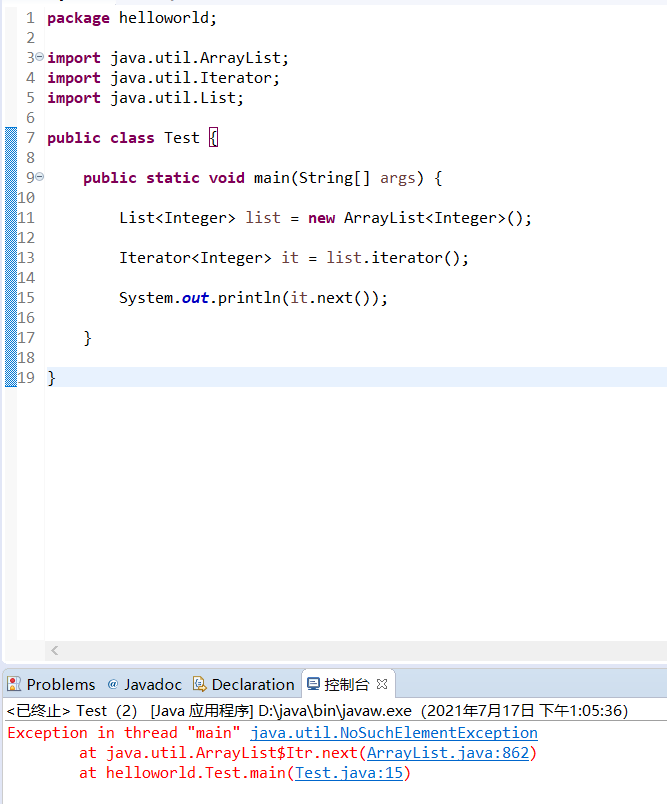Click the main method signature line

[x=262, y=178]
